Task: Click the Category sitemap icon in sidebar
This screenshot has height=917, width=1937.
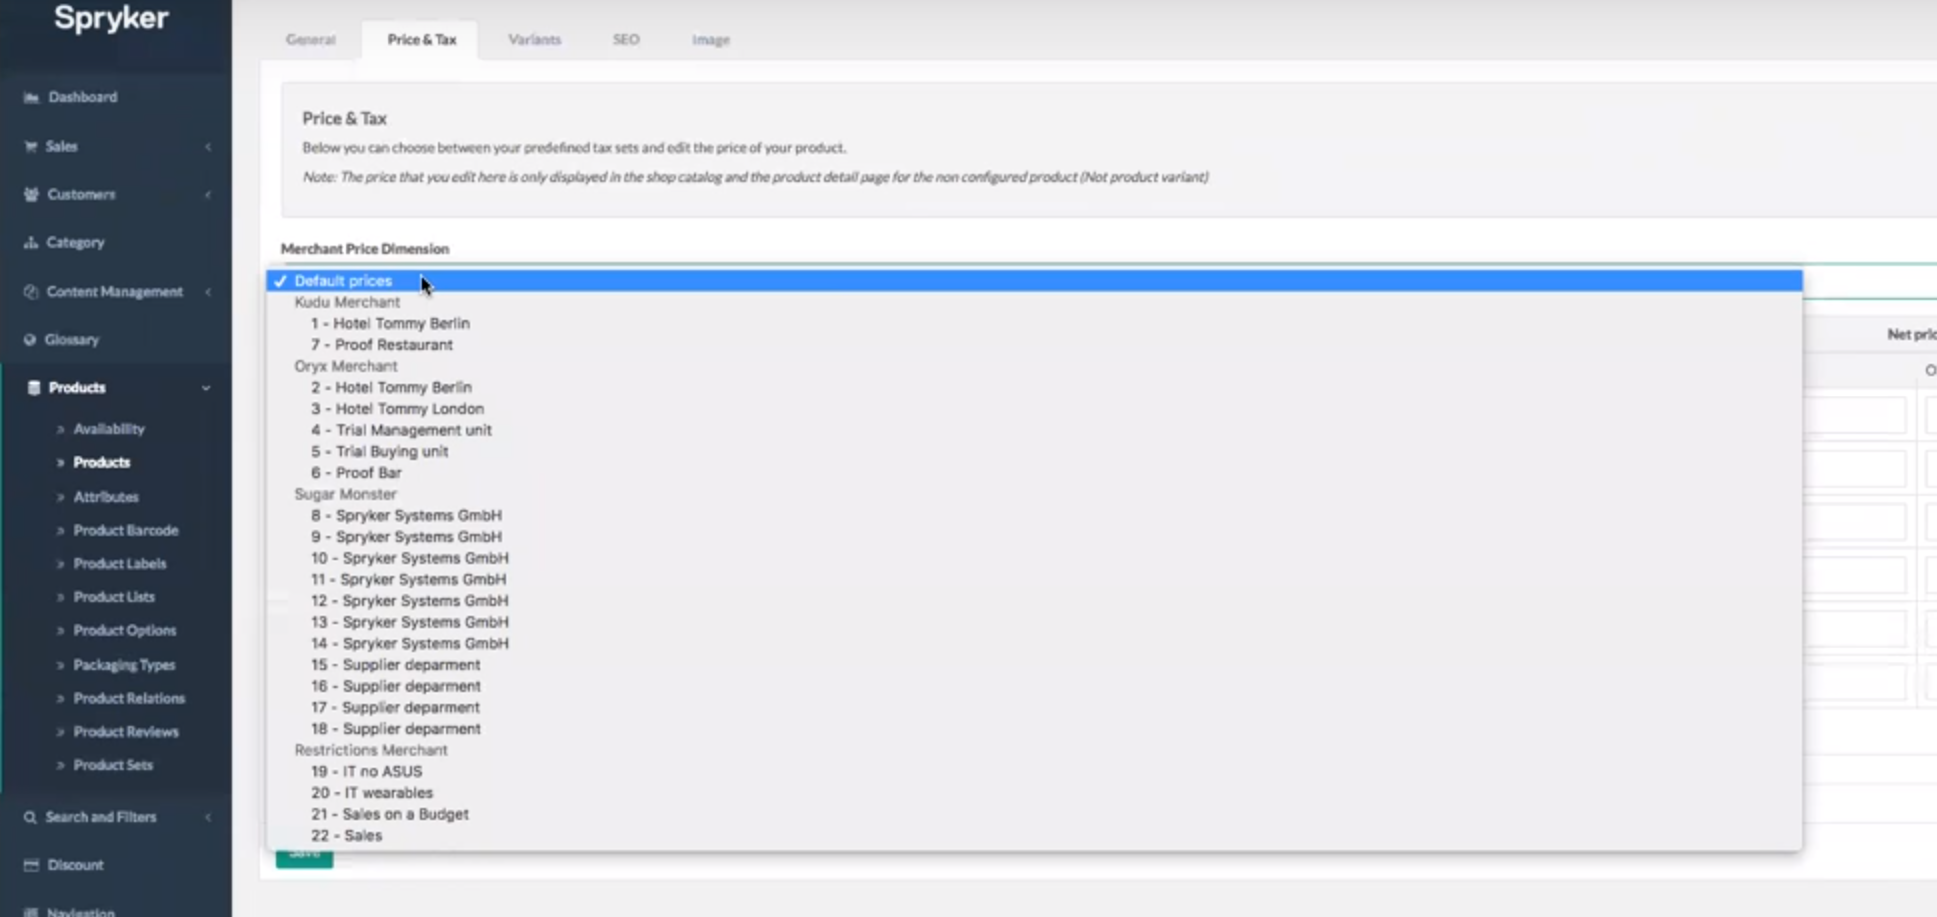Action: tap(31, 243)
